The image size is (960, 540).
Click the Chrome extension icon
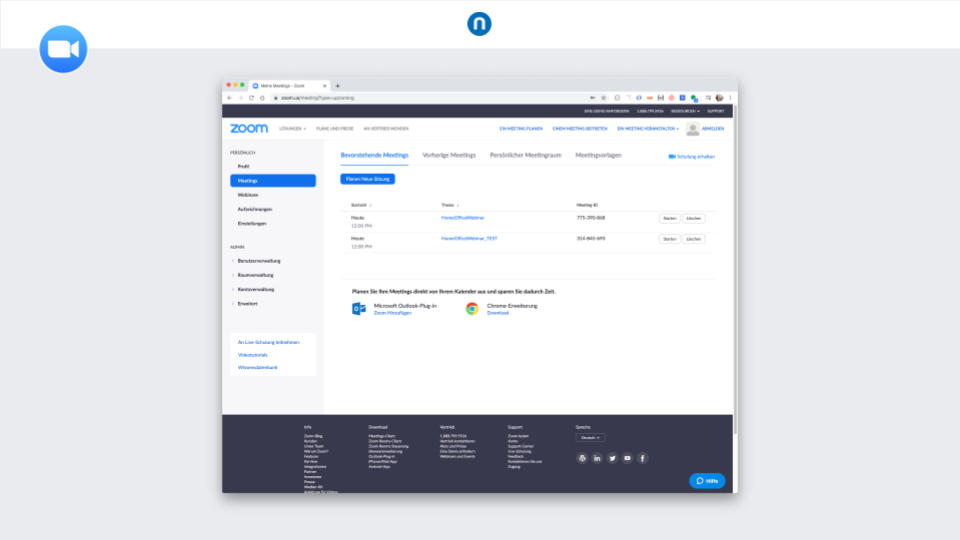coord(472,309)
